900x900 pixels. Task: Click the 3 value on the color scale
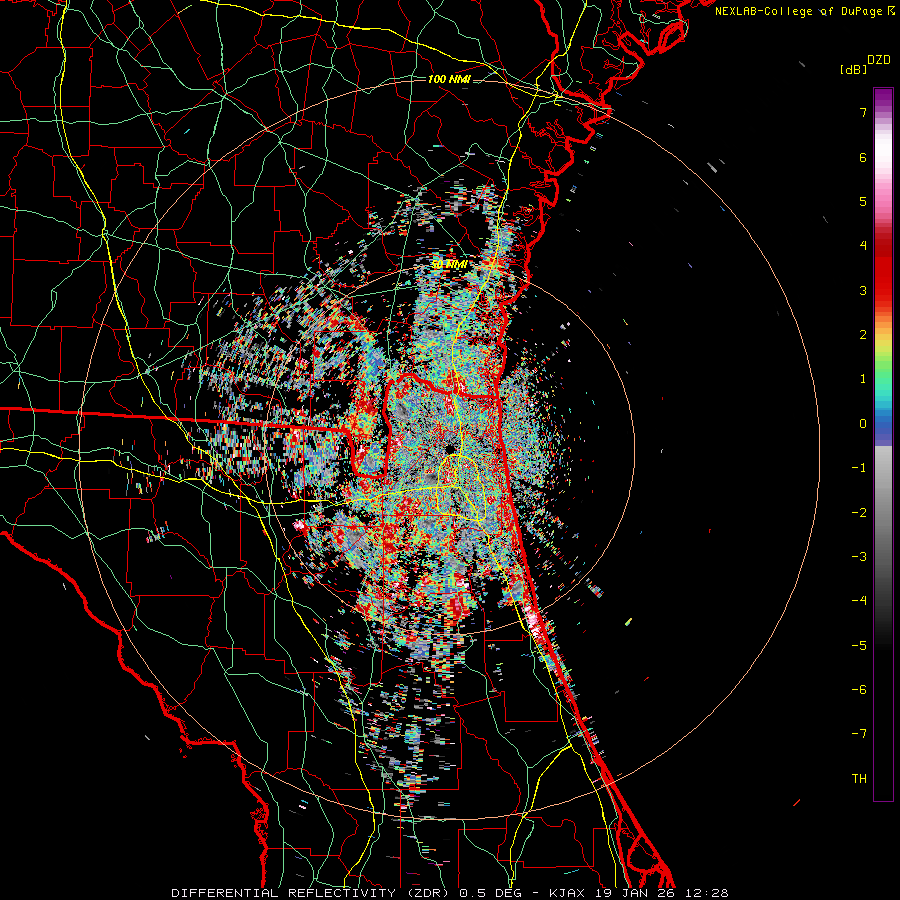[863, 290]
